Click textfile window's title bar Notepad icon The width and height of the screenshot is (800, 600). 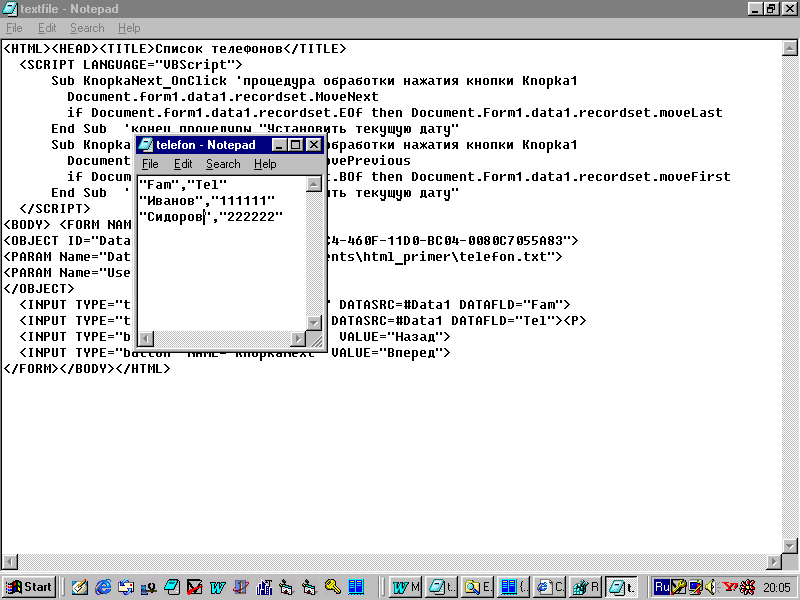tap(10, 9)
